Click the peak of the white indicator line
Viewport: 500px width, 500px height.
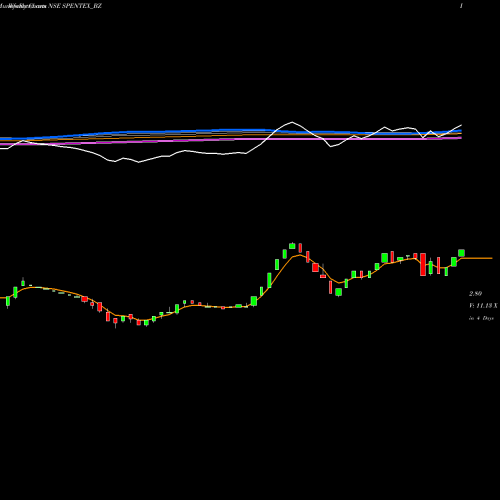point(292,122)
